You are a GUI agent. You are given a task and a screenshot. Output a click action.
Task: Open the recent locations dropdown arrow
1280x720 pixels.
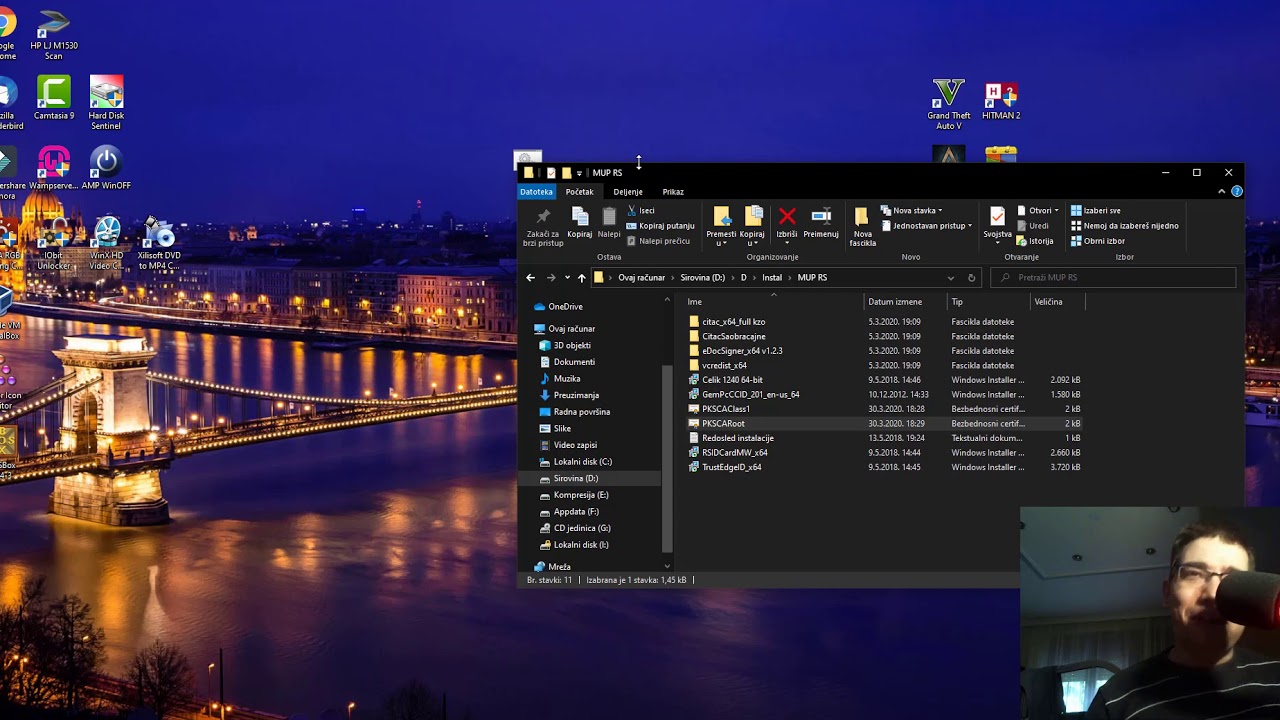(567, 278)
